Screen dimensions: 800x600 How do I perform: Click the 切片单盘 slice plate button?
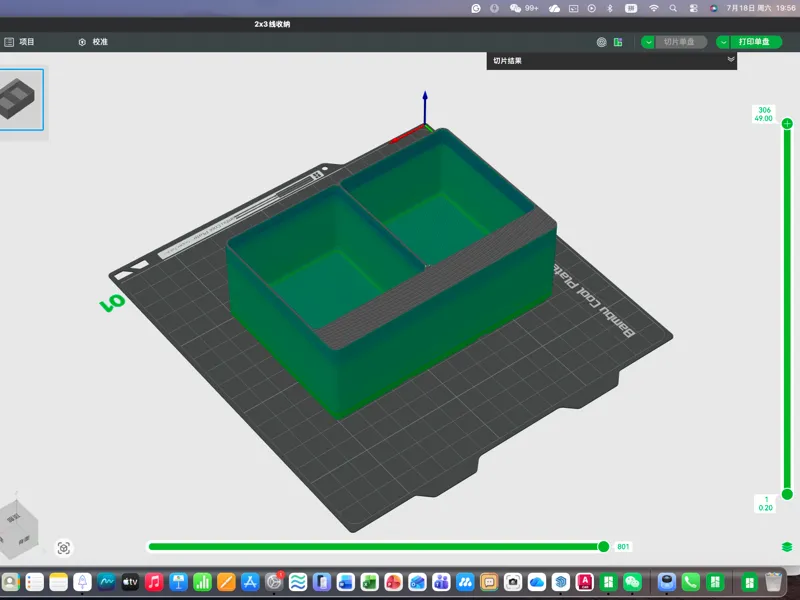680,42
